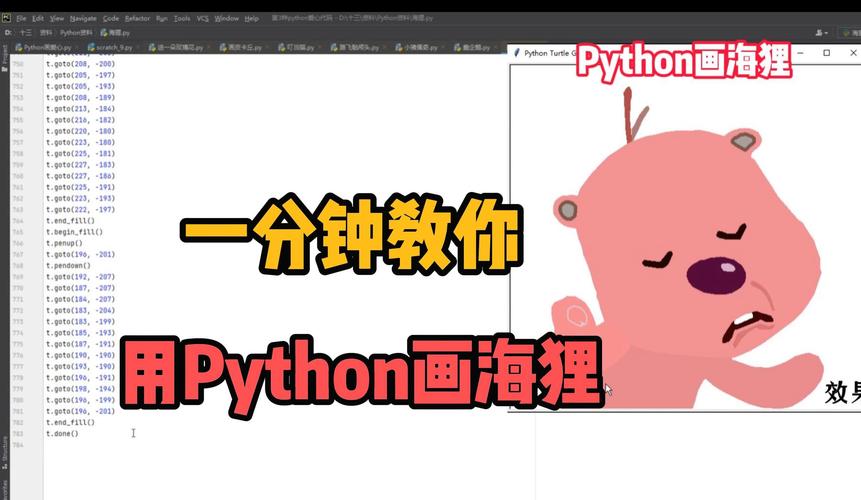Click the line t.begin_fill()
The height and width of the screenshot is (500, 861).
pos(74,232)
